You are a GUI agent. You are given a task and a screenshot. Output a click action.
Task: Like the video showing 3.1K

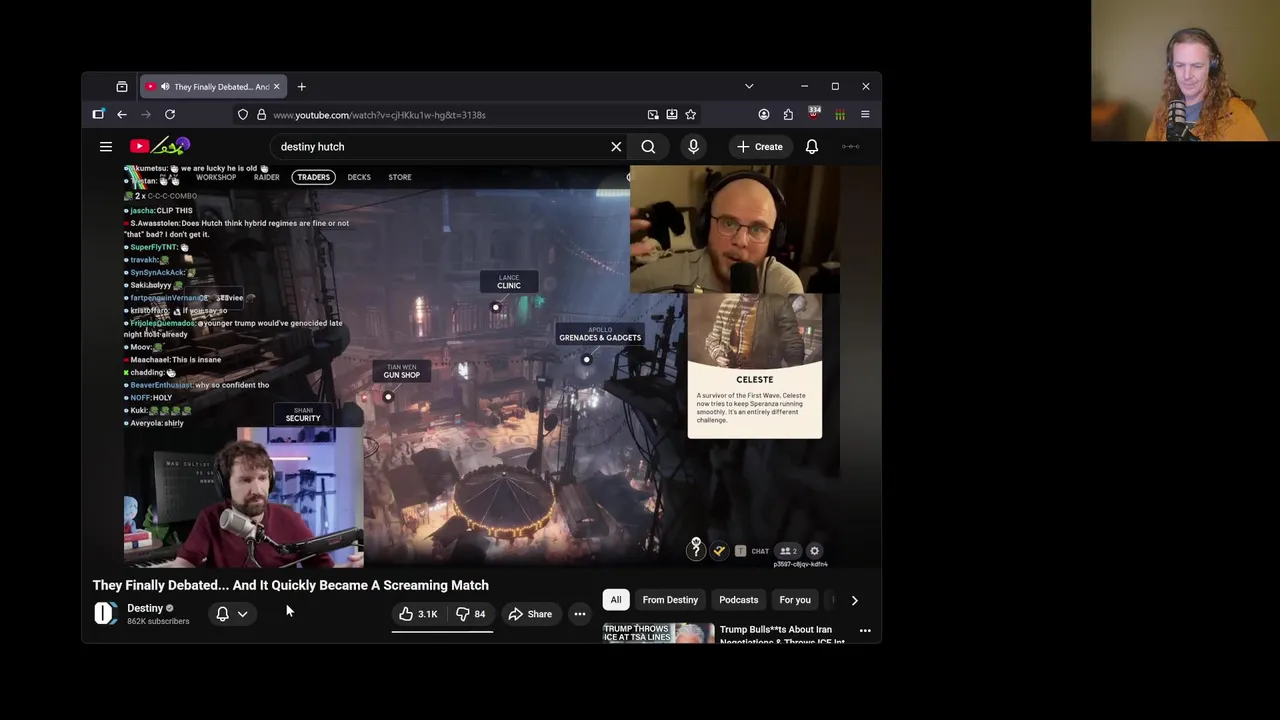(x=418, y=614)
